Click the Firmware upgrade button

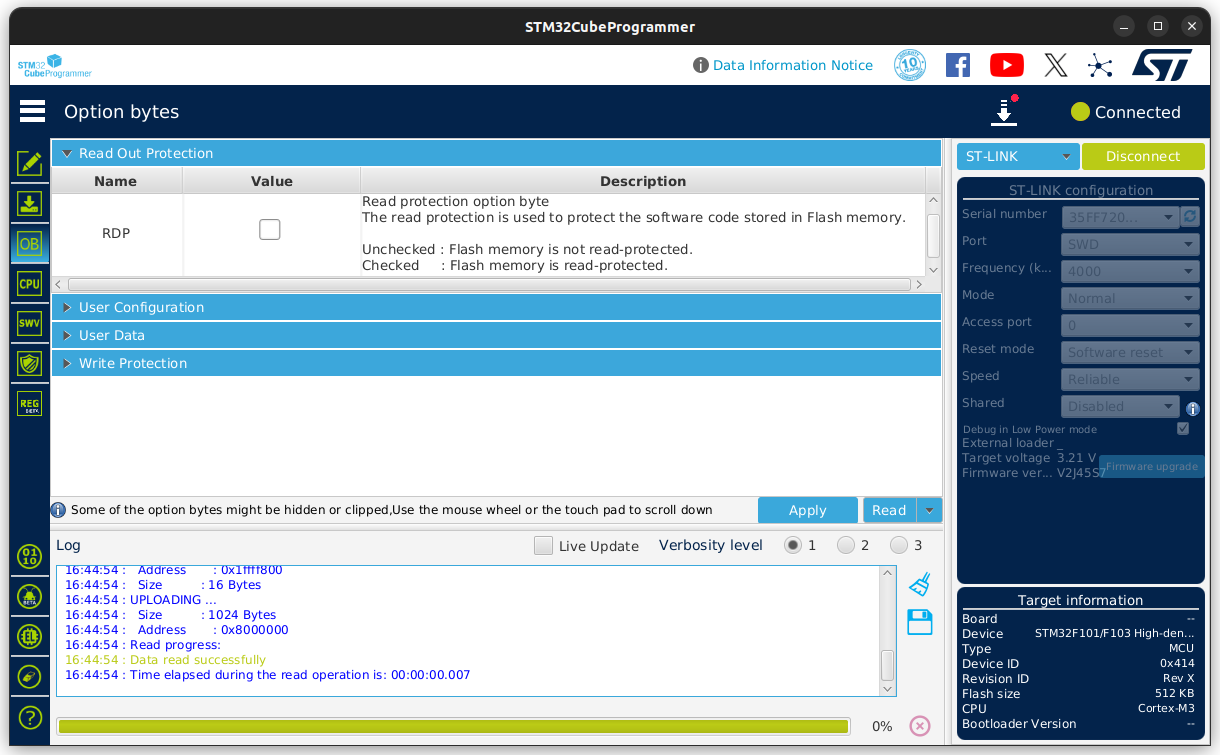pos(1152,466)
